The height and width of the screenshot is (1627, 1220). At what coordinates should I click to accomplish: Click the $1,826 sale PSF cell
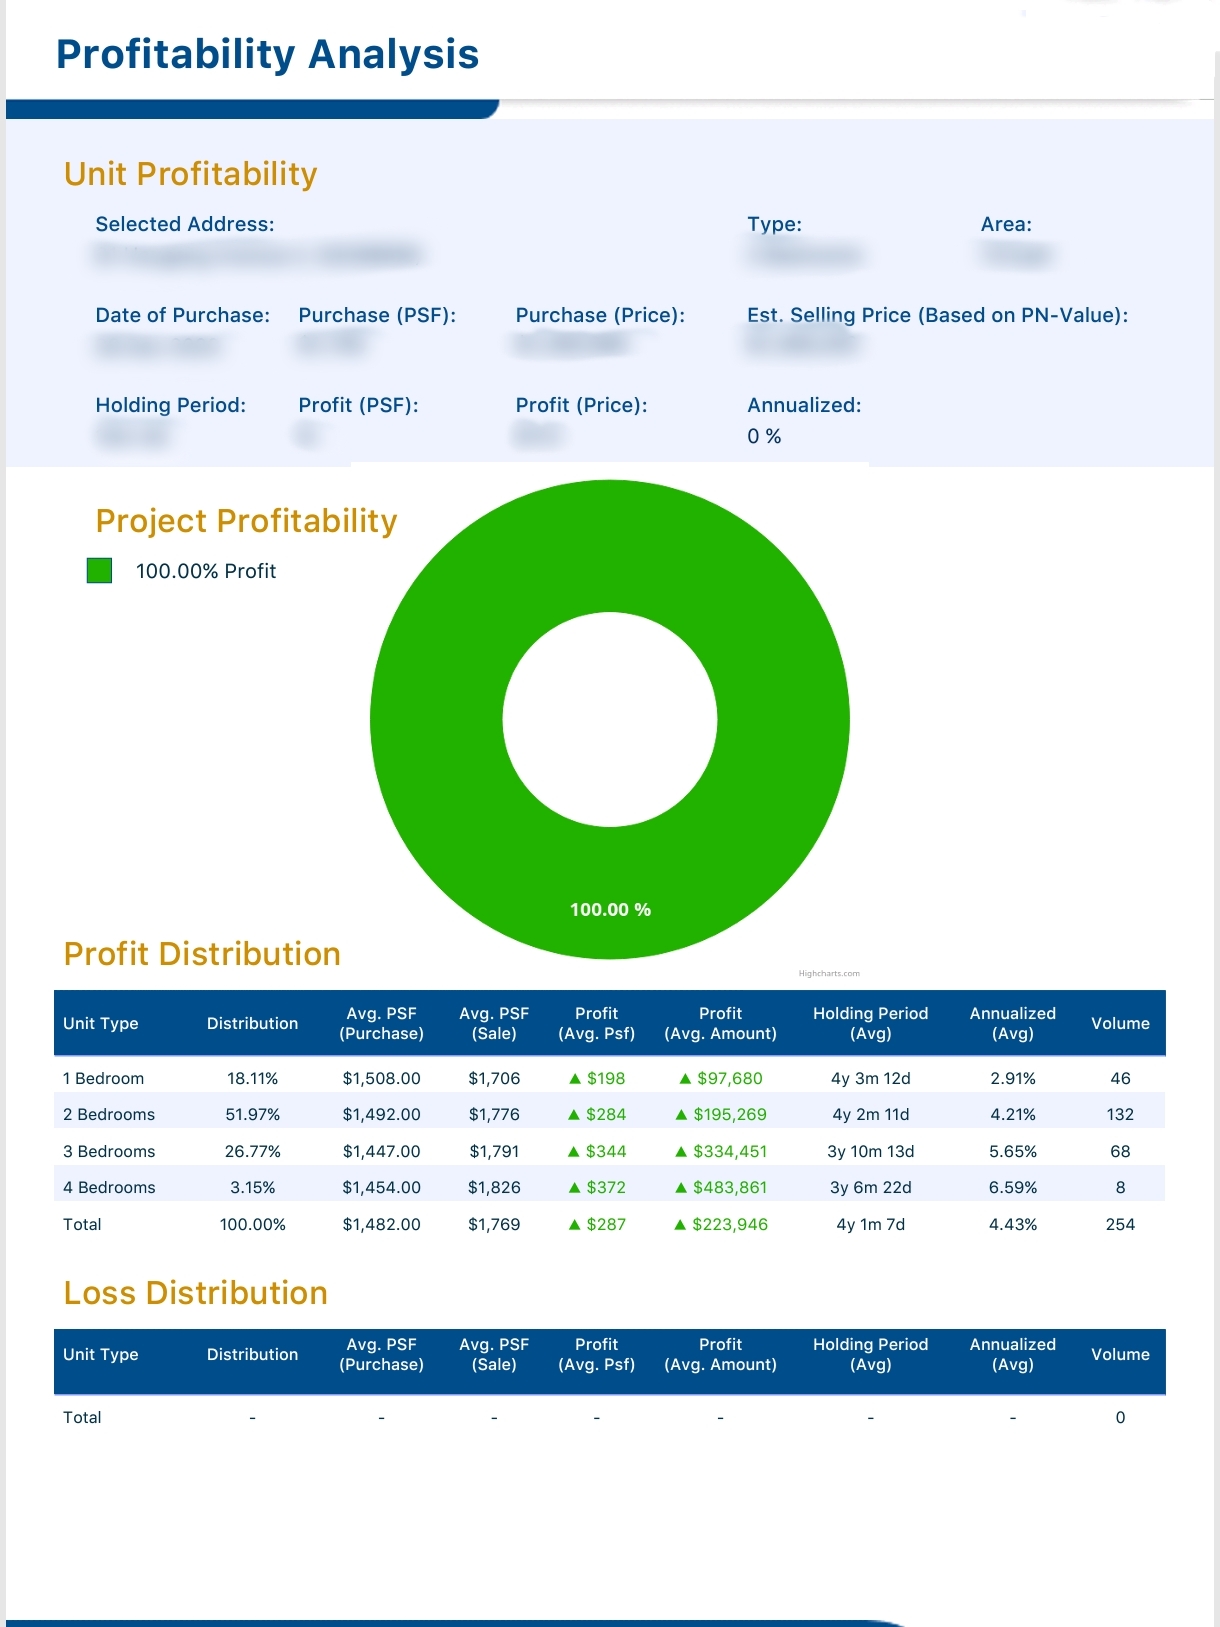(x=494, y=1188)
